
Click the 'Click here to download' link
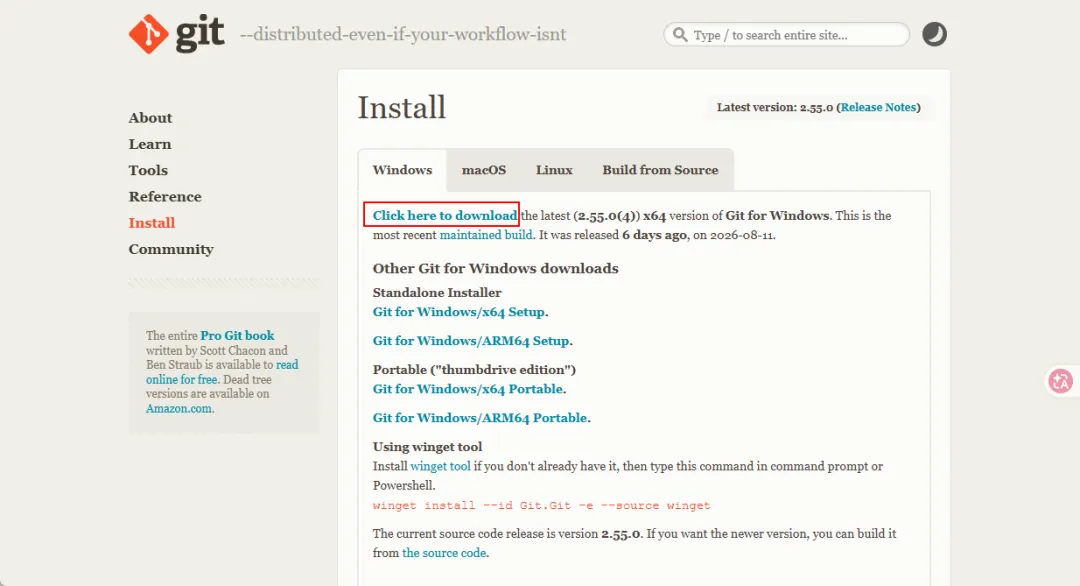(445, 216)
